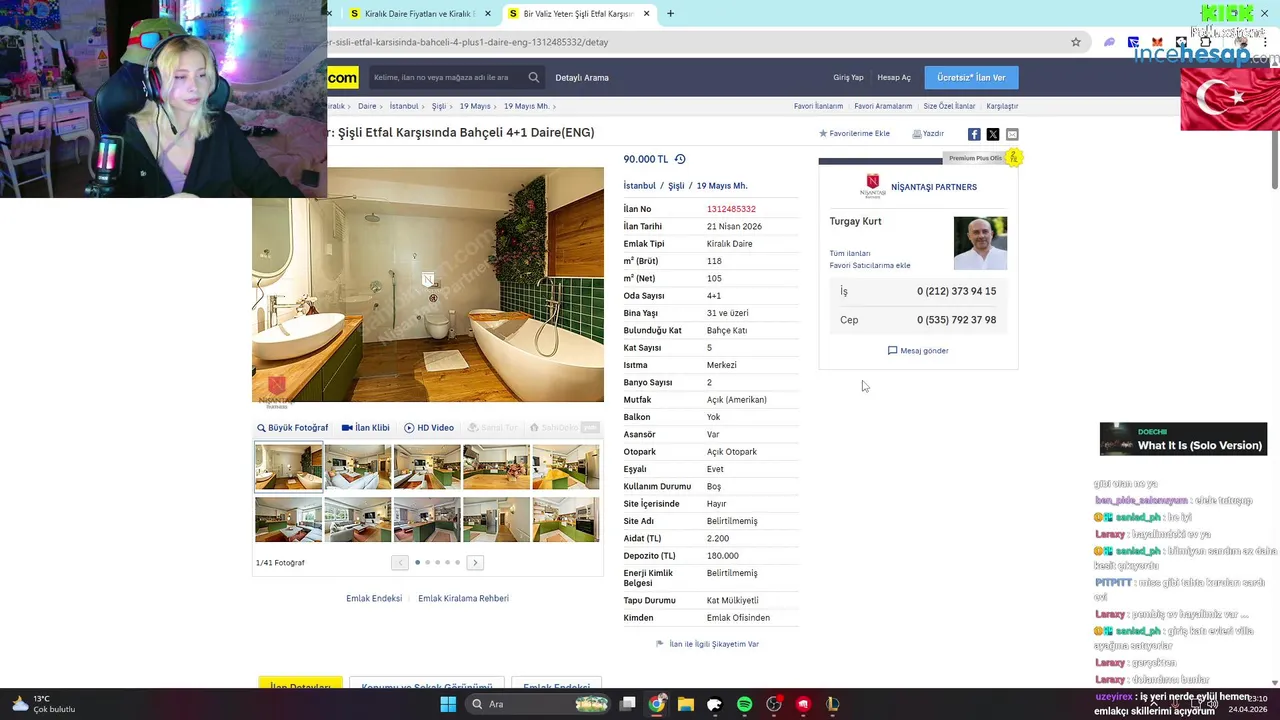
Task: Open the red taskbar app icon
Action: [x=803, y=704]
